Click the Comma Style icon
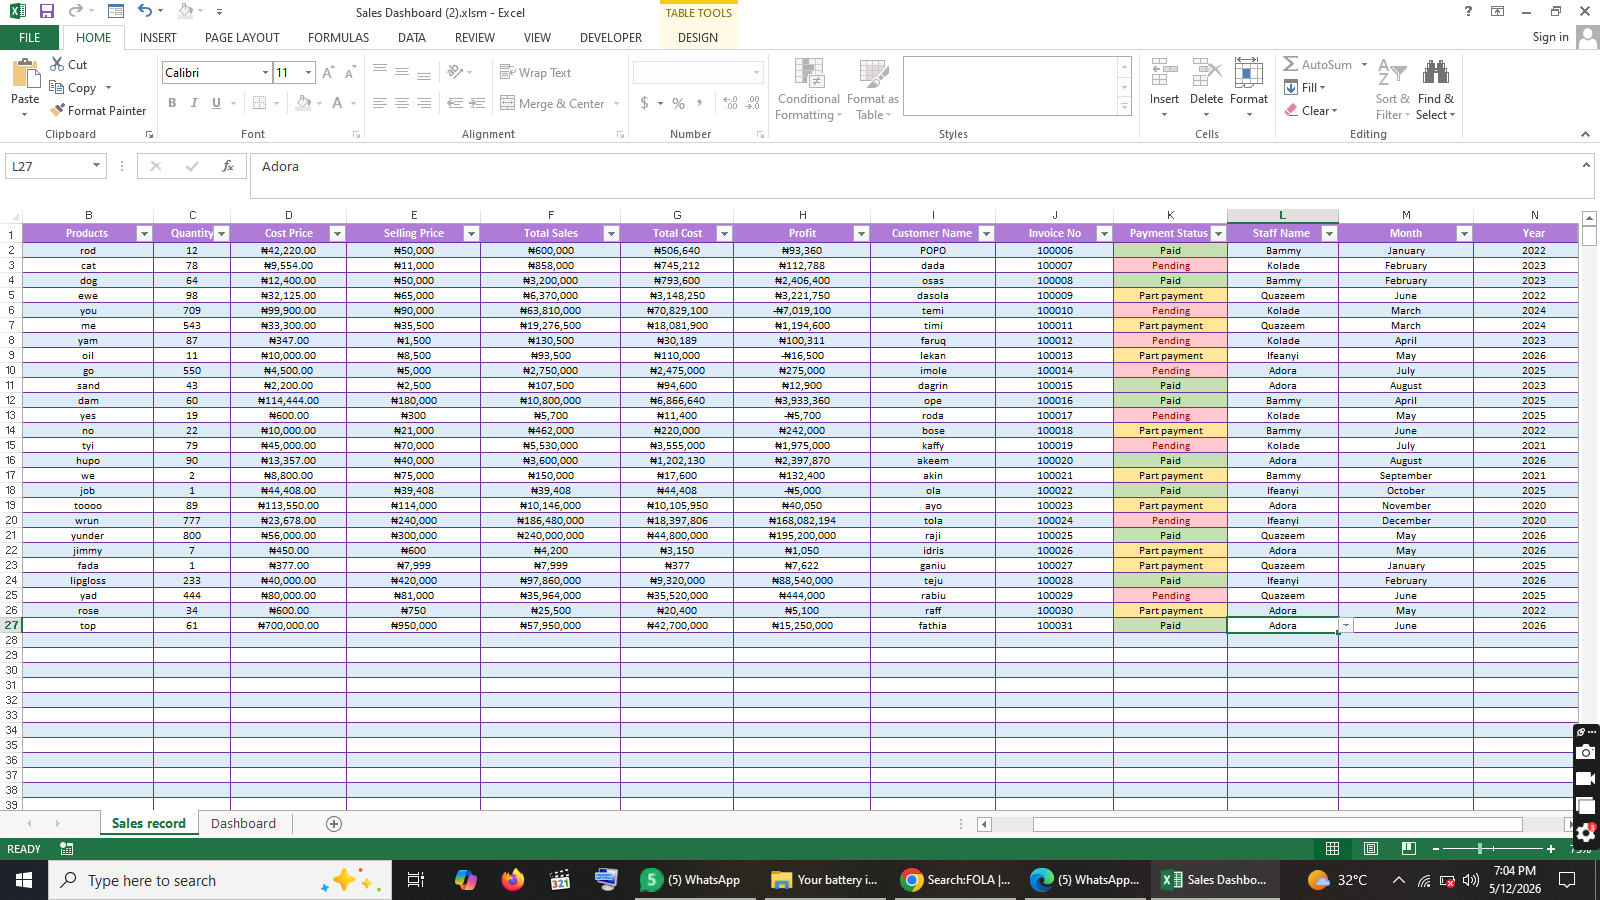 click(x=700, y=103)
